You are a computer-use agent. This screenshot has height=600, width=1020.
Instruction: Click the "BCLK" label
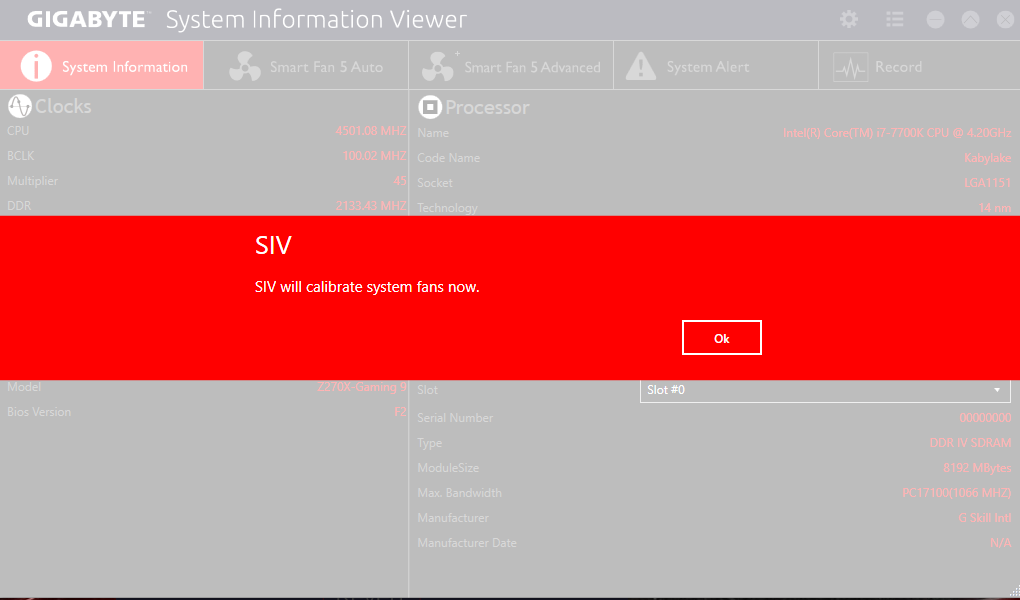click(x=21, y=156)
